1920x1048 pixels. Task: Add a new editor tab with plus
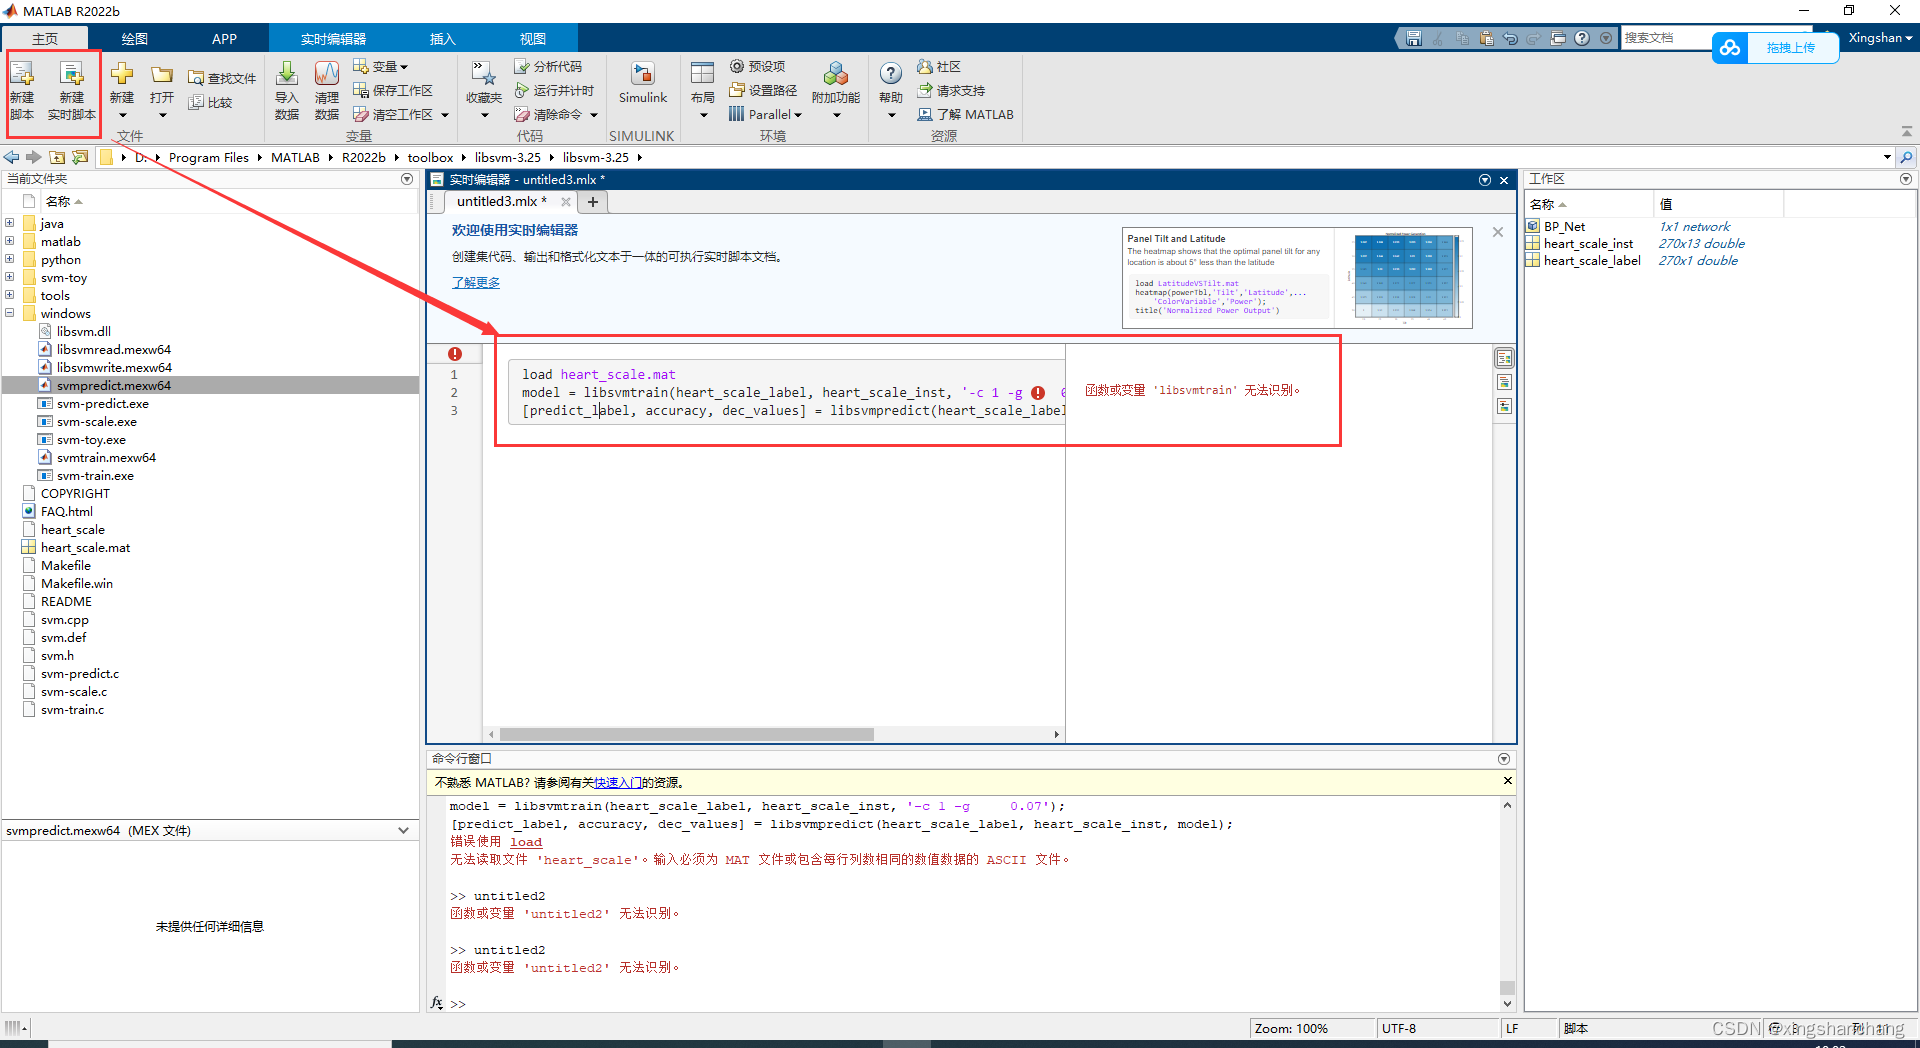(x=593, y=202)
